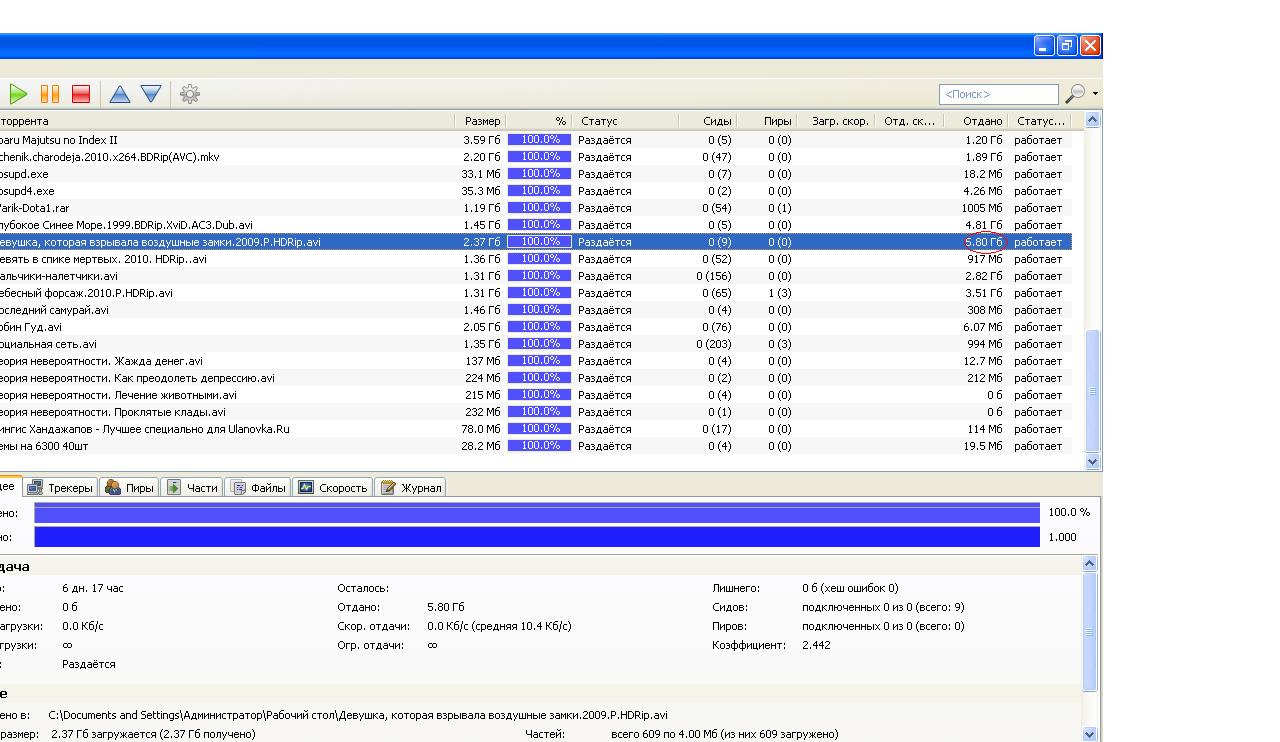
Task: Click the magnifier search icon
Action: tap(1075, 94)
